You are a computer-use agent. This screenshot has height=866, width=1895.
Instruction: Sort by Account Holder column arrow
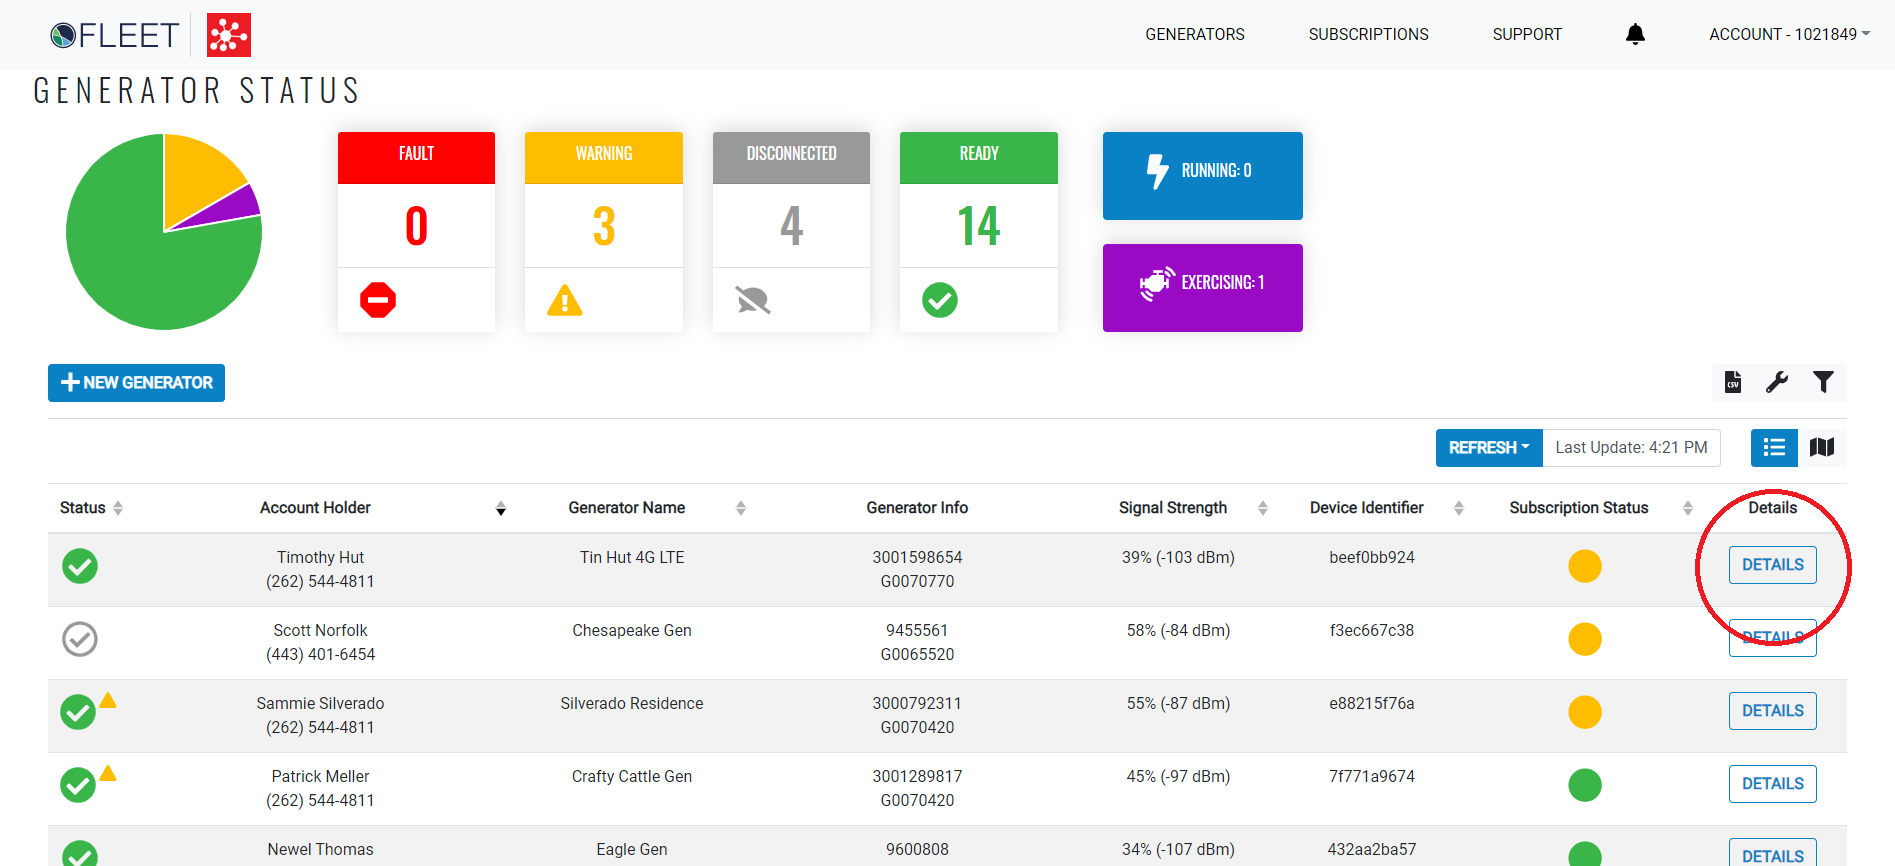(x=501, y=509)
